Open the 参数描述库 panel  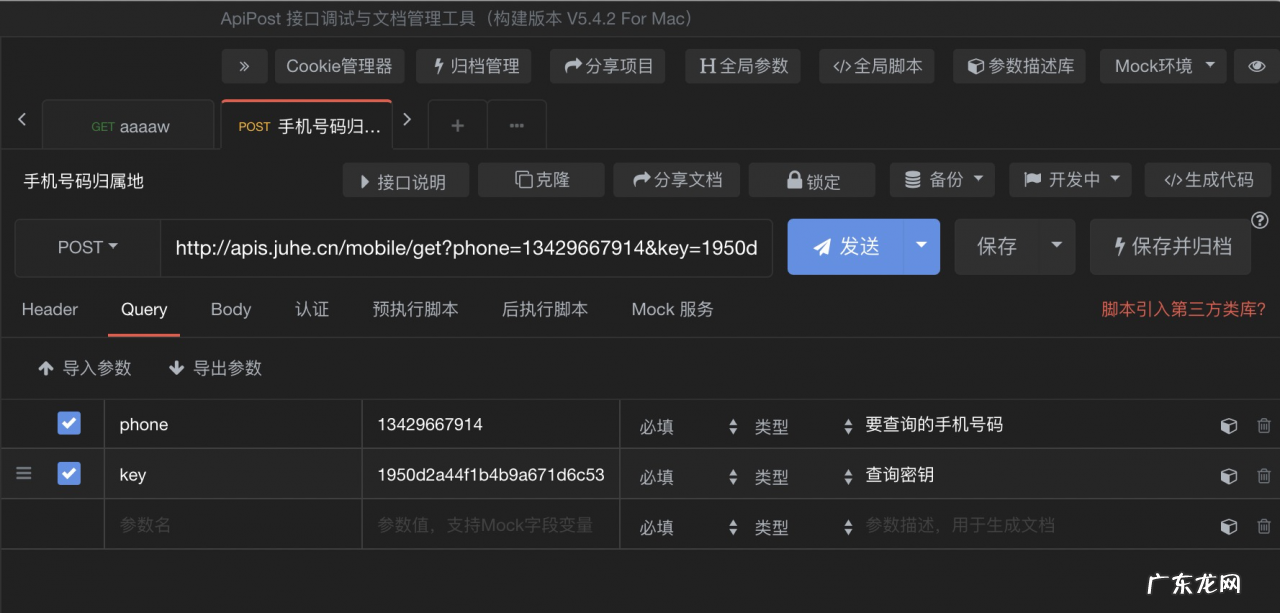click(x=1019, y=66)
